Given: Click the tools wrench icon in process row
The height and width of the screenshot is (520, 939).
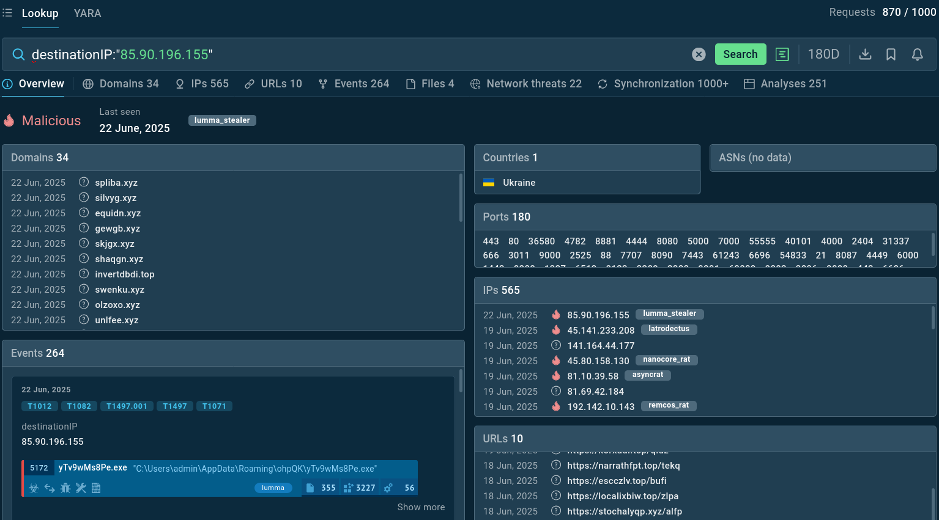Looking at the screenshot, I should tap(80, 488).
